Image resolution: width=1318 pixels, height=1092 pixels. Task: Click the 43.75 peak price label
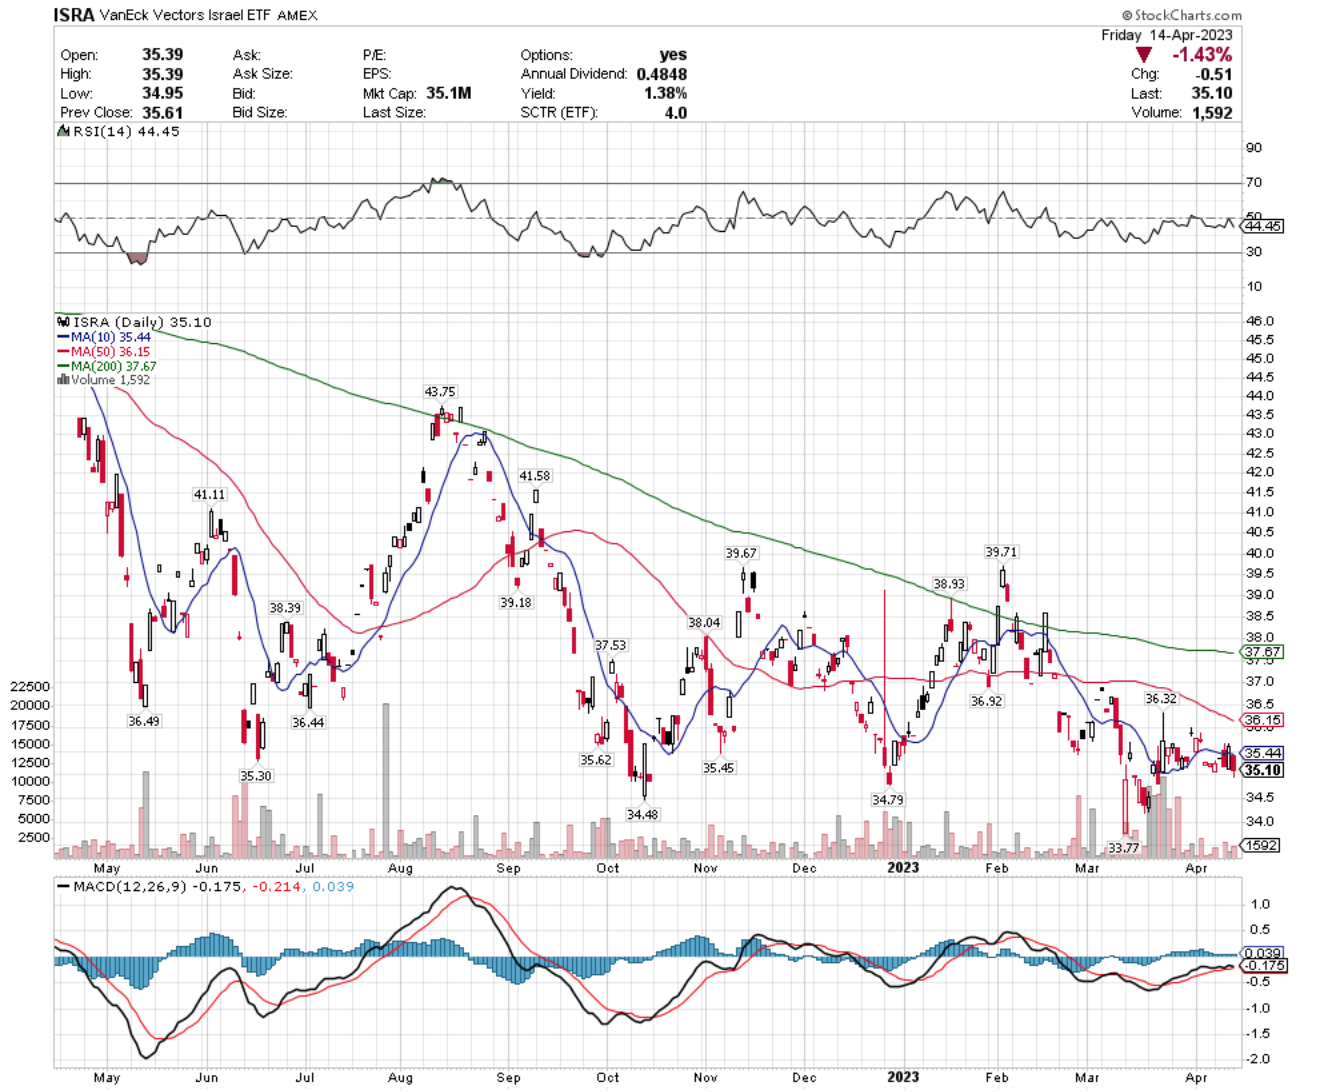[440, 392]
